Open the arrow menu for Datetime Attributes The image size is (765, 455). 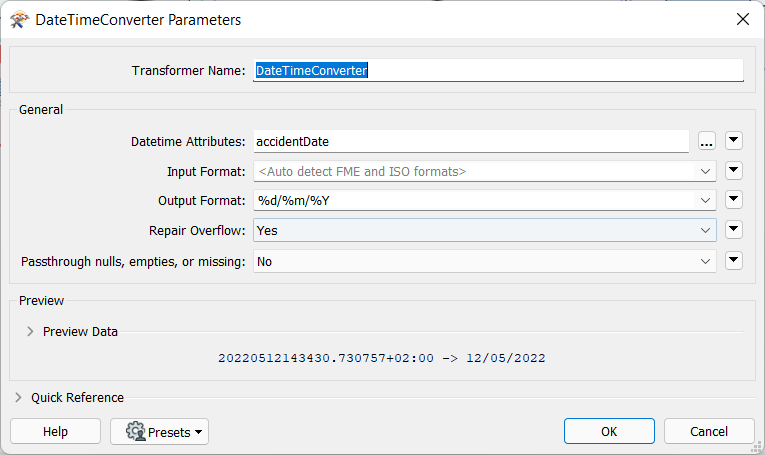(733, 142)
